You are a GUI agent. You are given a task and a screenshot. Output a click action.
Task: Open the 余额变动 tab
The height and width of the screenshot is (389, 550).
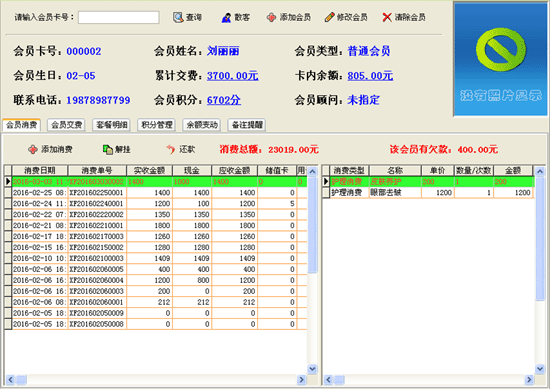(202, 125)
